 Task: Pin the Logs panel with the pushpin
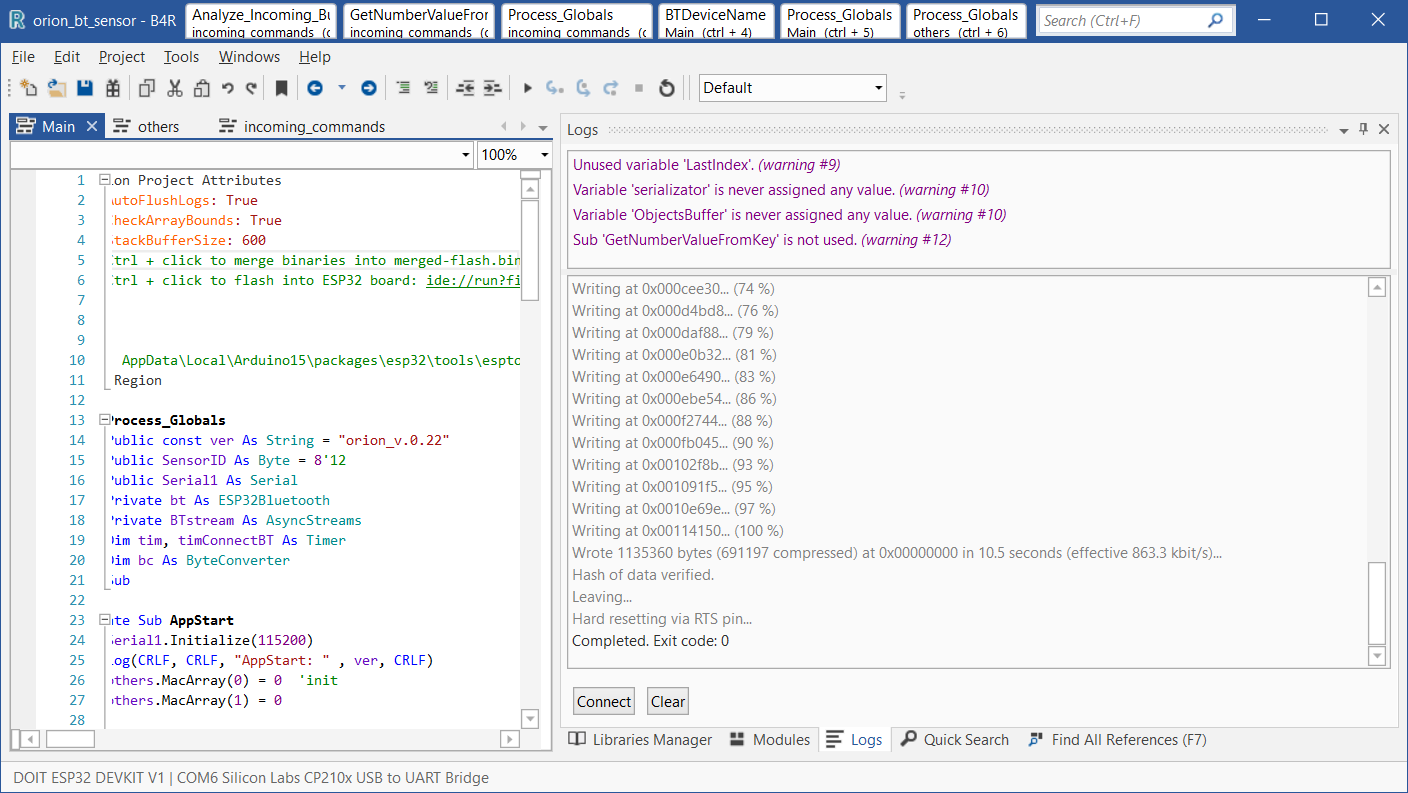[1363, 129]
